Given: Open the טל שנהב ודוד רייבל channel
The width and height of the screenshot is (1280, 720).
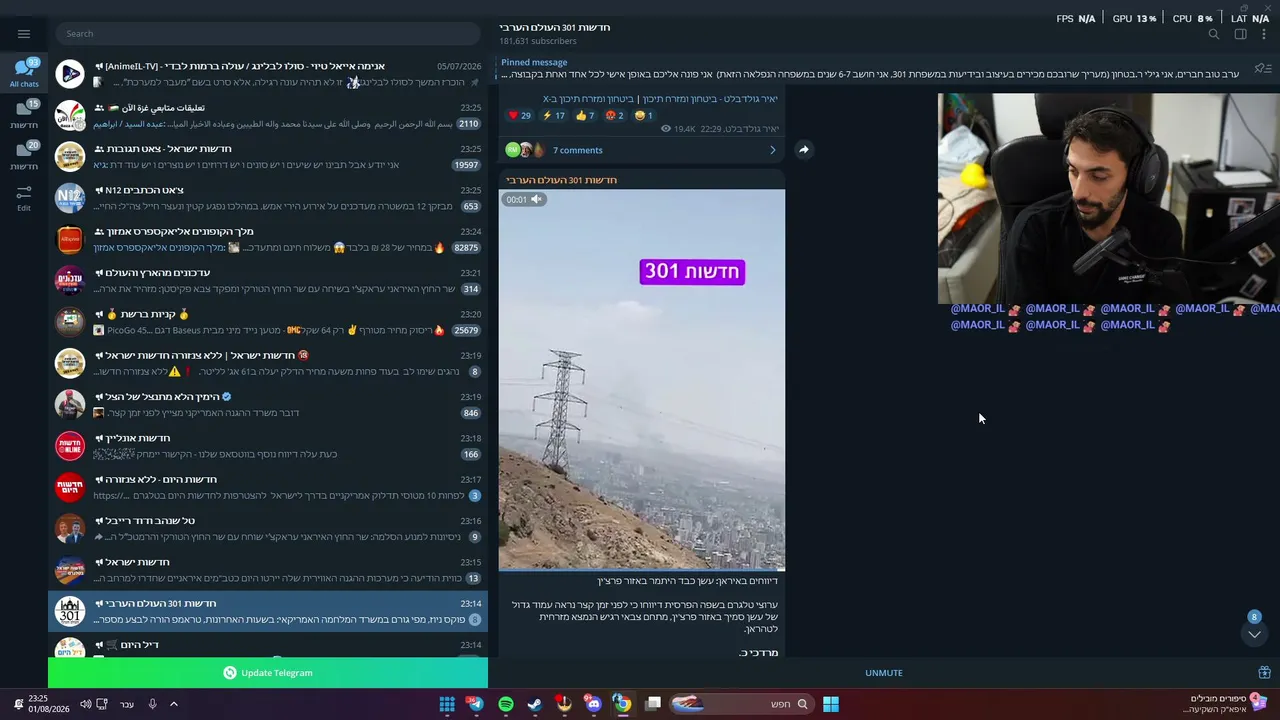Looking at the screenshot, I should [x=268, y=528].
